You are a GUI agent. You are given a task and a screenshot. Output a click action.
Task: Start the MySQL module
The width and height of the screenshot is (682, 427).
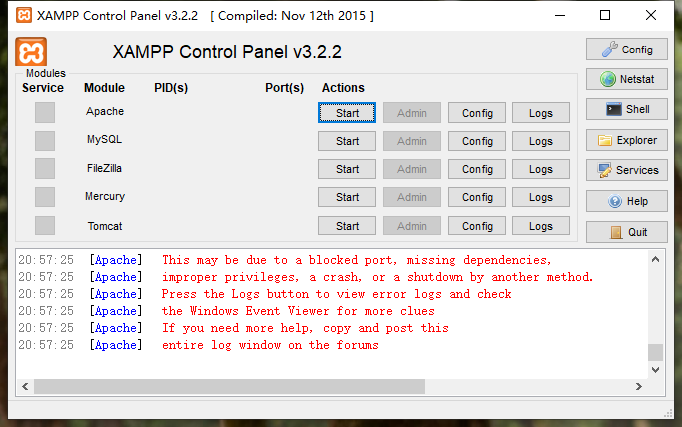click(347, 141)
